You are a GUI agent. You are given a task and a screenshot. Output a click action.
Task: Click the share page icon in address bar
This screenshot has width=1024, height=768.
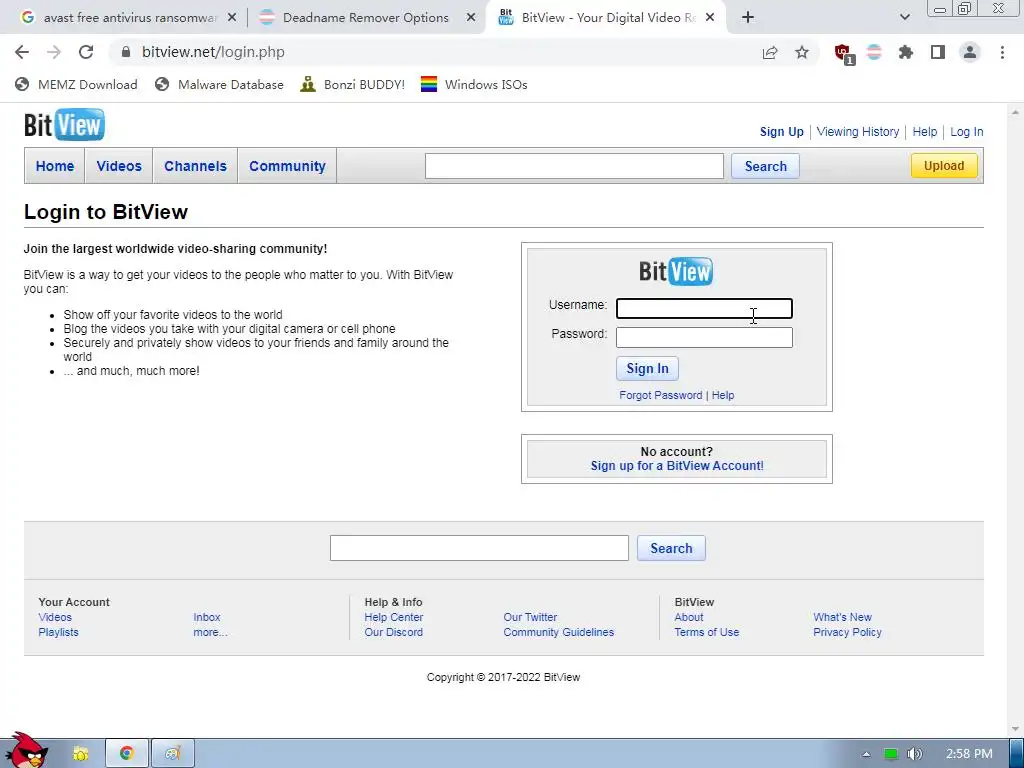click(x=770, y=52)
